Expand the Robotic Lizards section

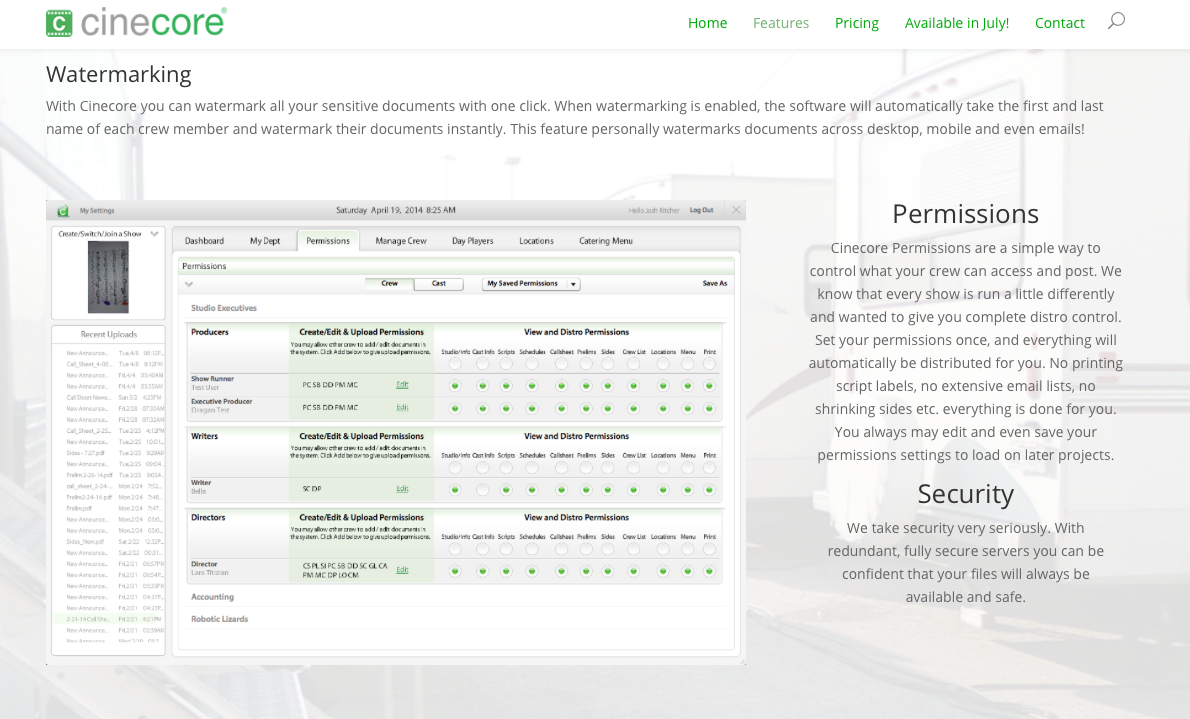[219, 619]
